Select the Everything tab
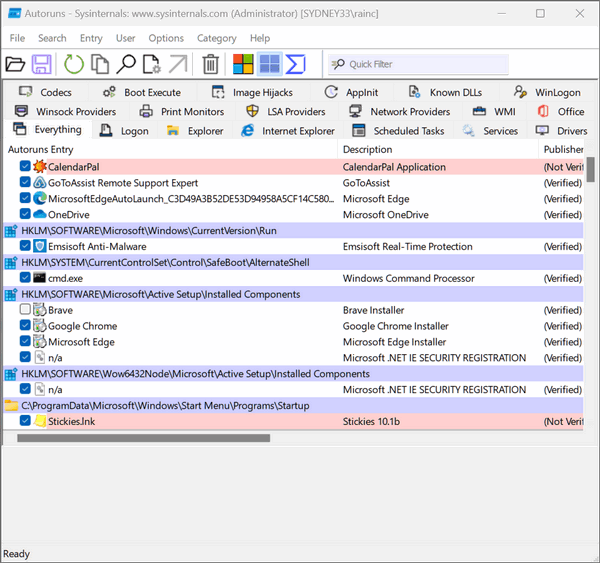Screen dimensions: 600x563 [x=47, y=130]
